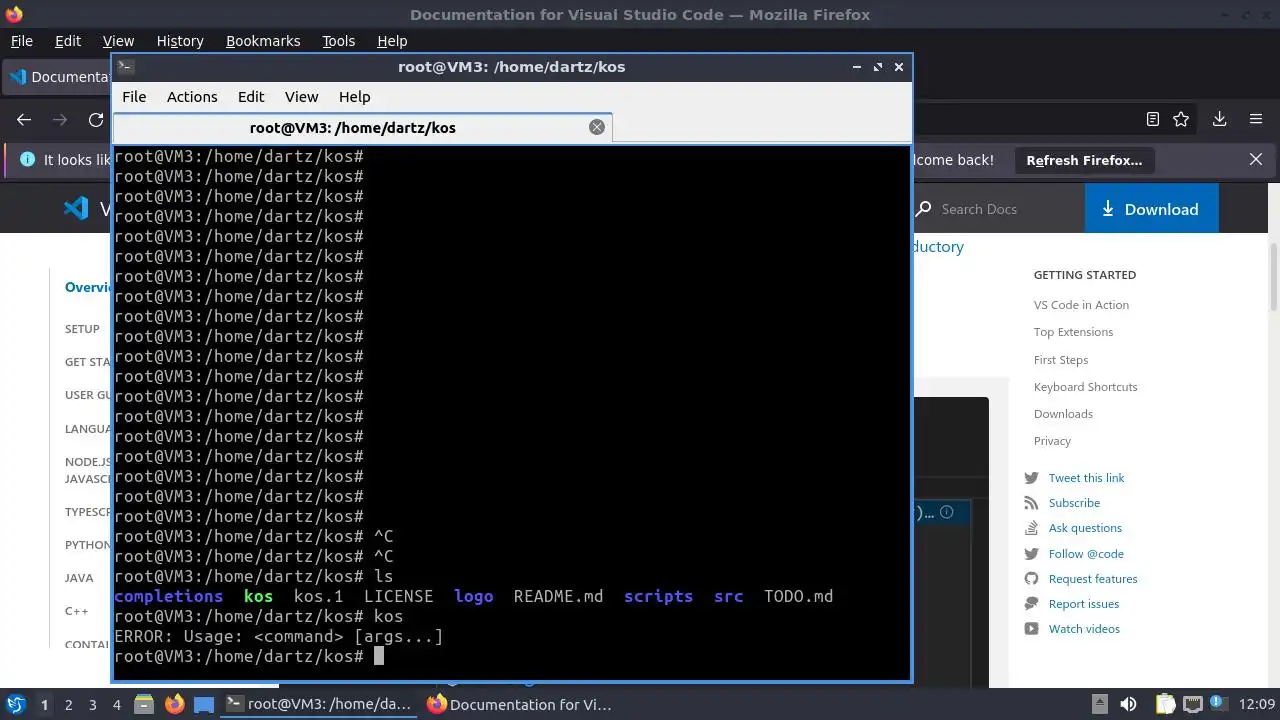Click the Documentation Firefox taskbar entry
Screen dimensions: 1280x720
[x=520, y=704]
